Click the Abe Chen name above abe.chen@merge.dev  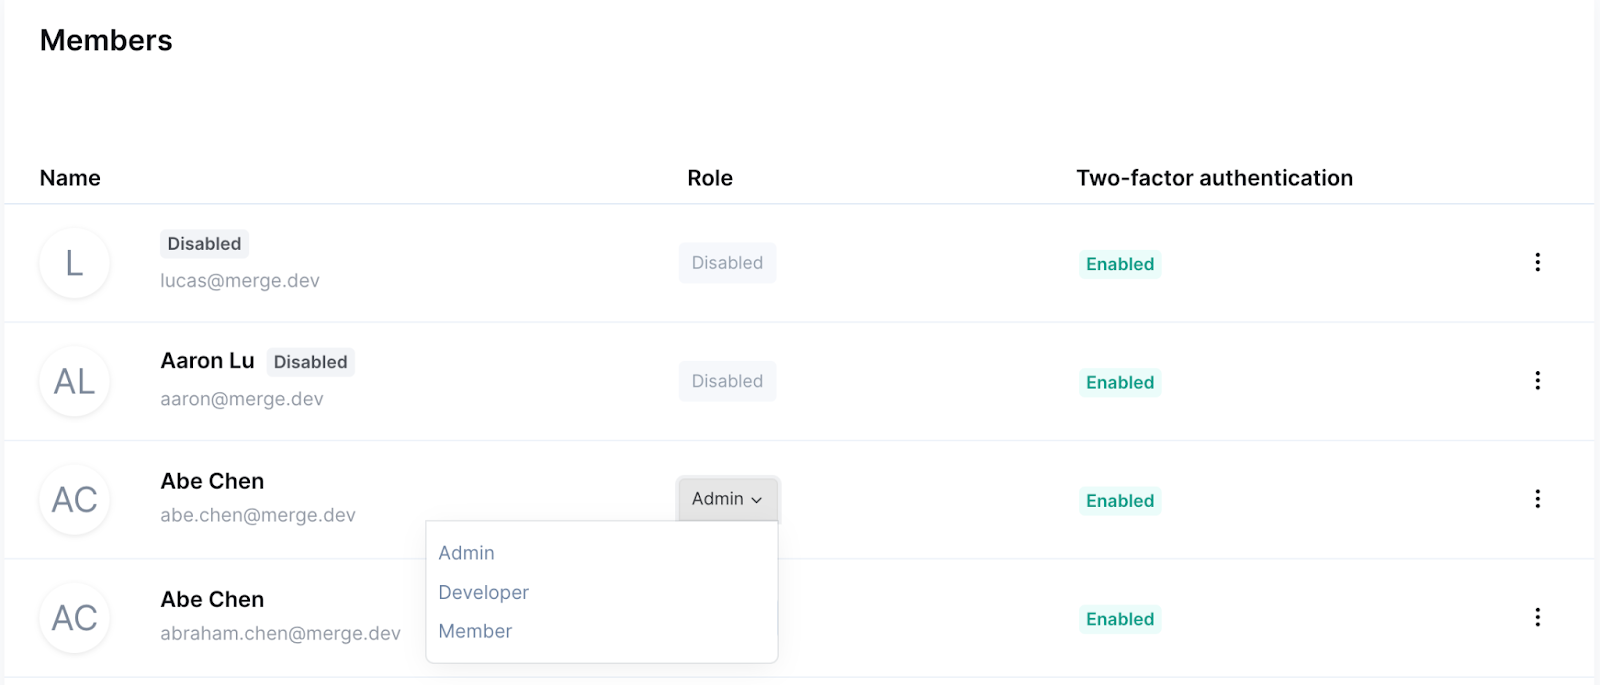pyautogui.click(x=212, y=481)
